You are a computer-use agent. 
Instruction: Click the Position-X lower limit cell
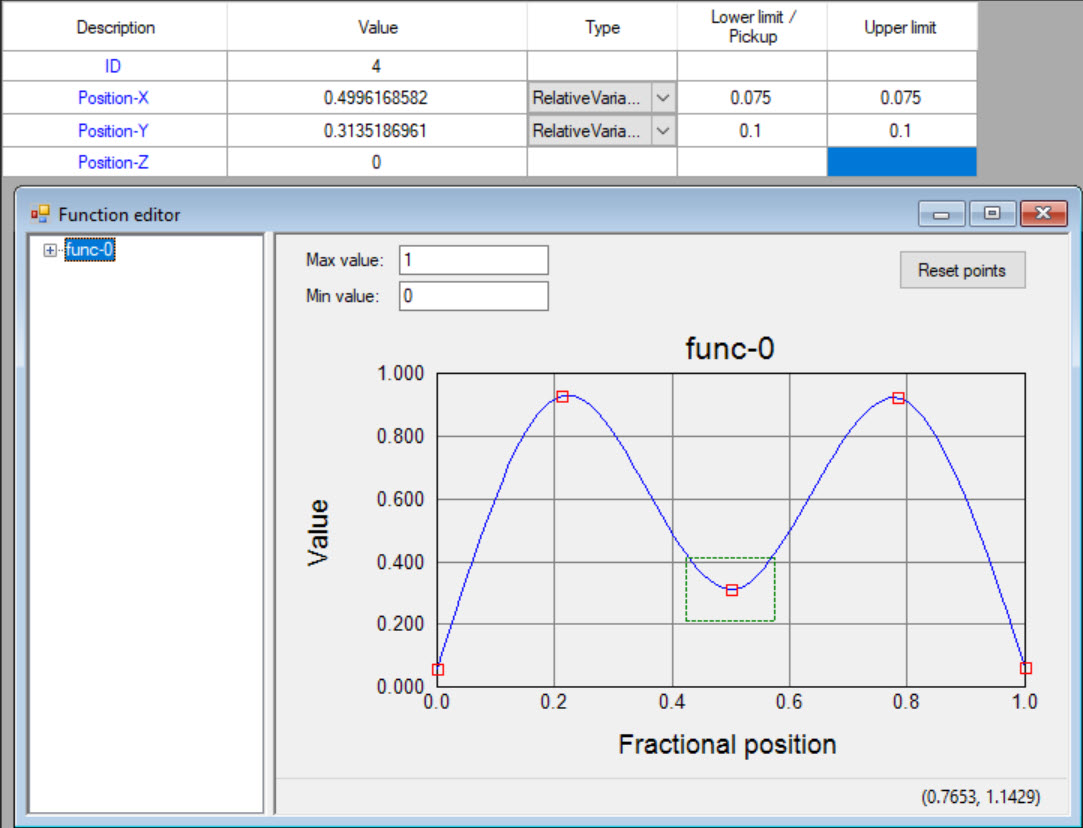tap(751, 98)
